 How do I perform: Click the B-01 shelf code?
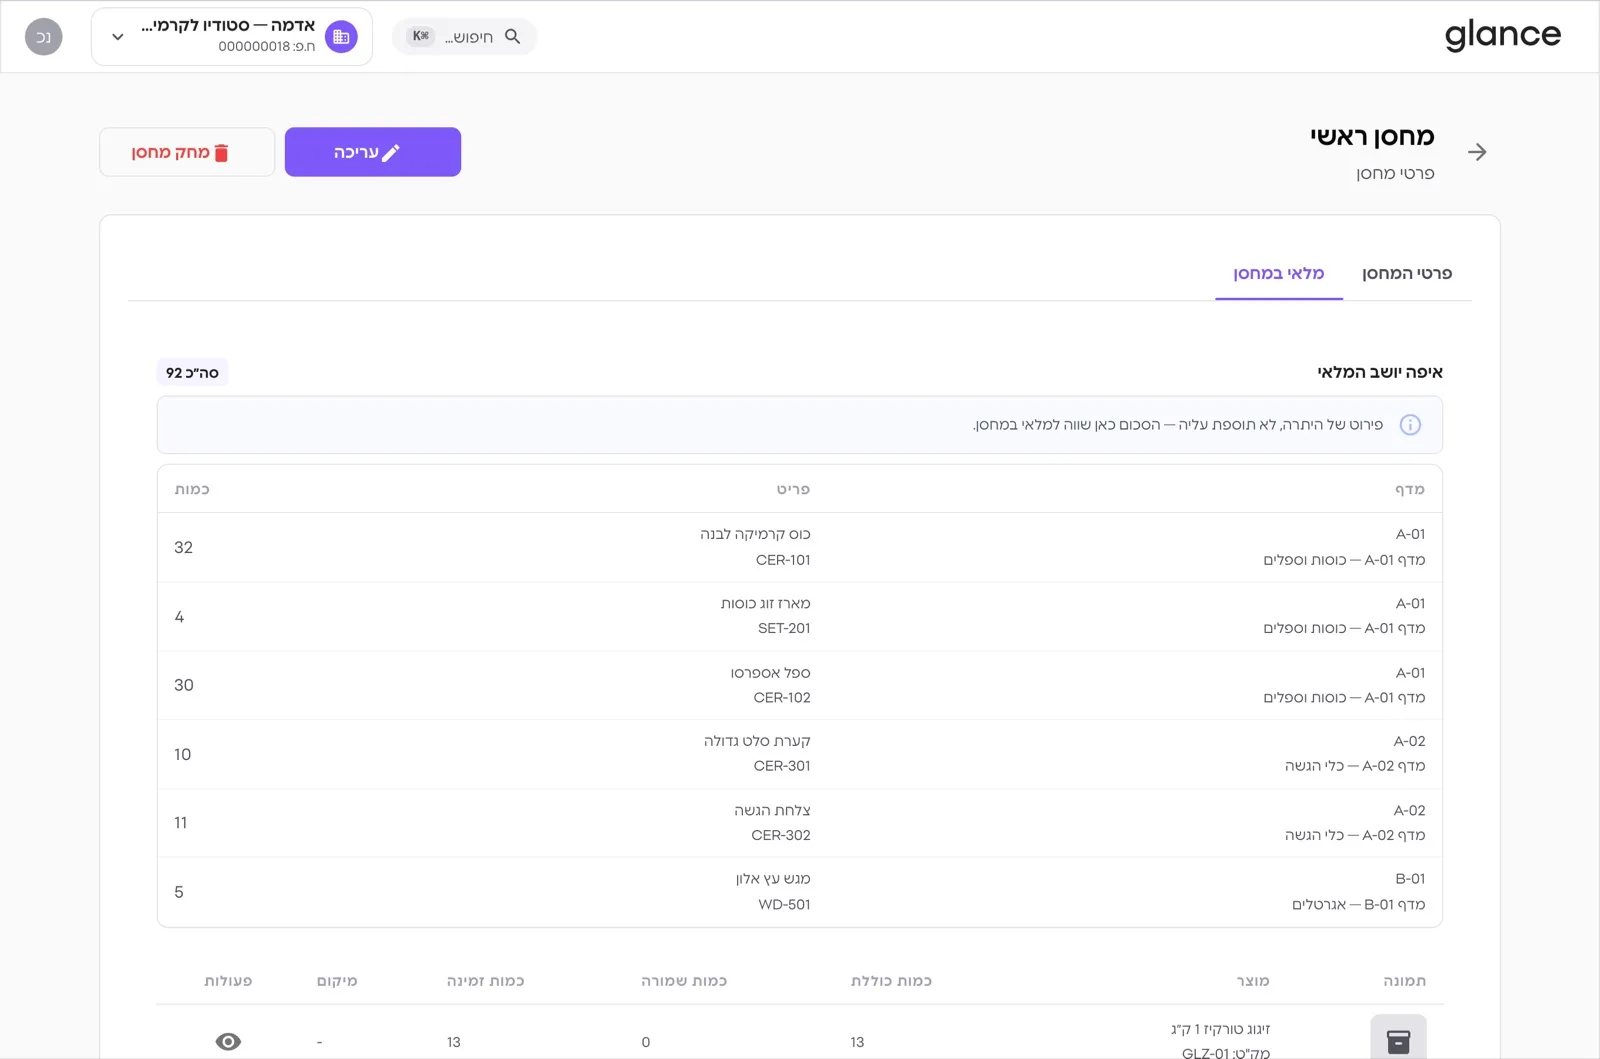pyautogui.click(x=1410, y=879)
